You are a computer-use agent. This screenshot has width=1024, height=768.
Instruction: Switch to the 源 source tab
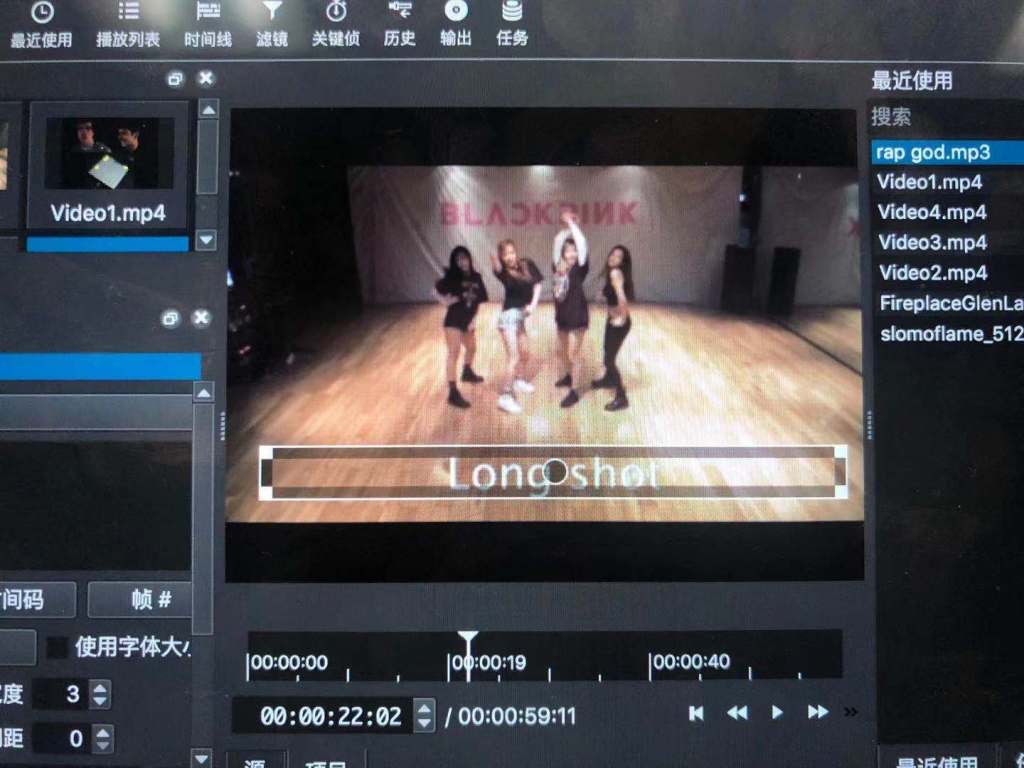256,762
